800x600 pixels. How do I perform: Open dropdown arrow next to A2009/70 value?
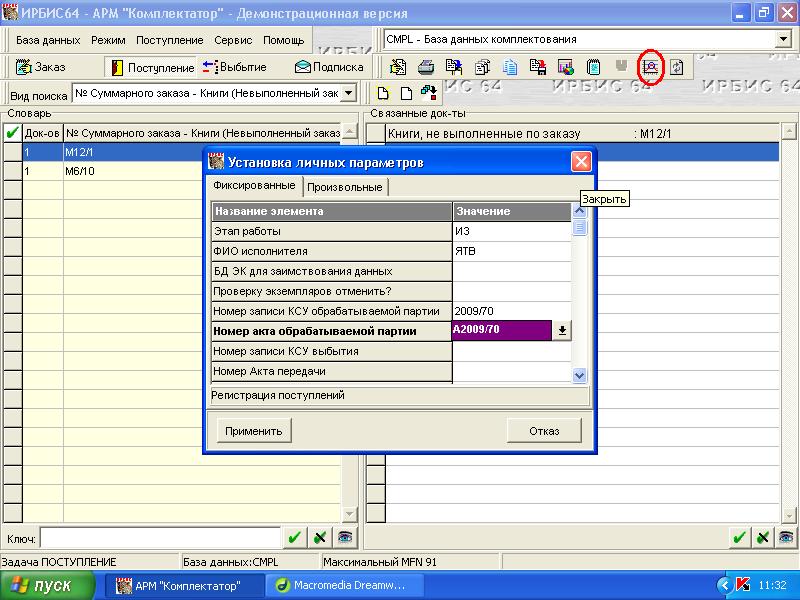(562, 331)
